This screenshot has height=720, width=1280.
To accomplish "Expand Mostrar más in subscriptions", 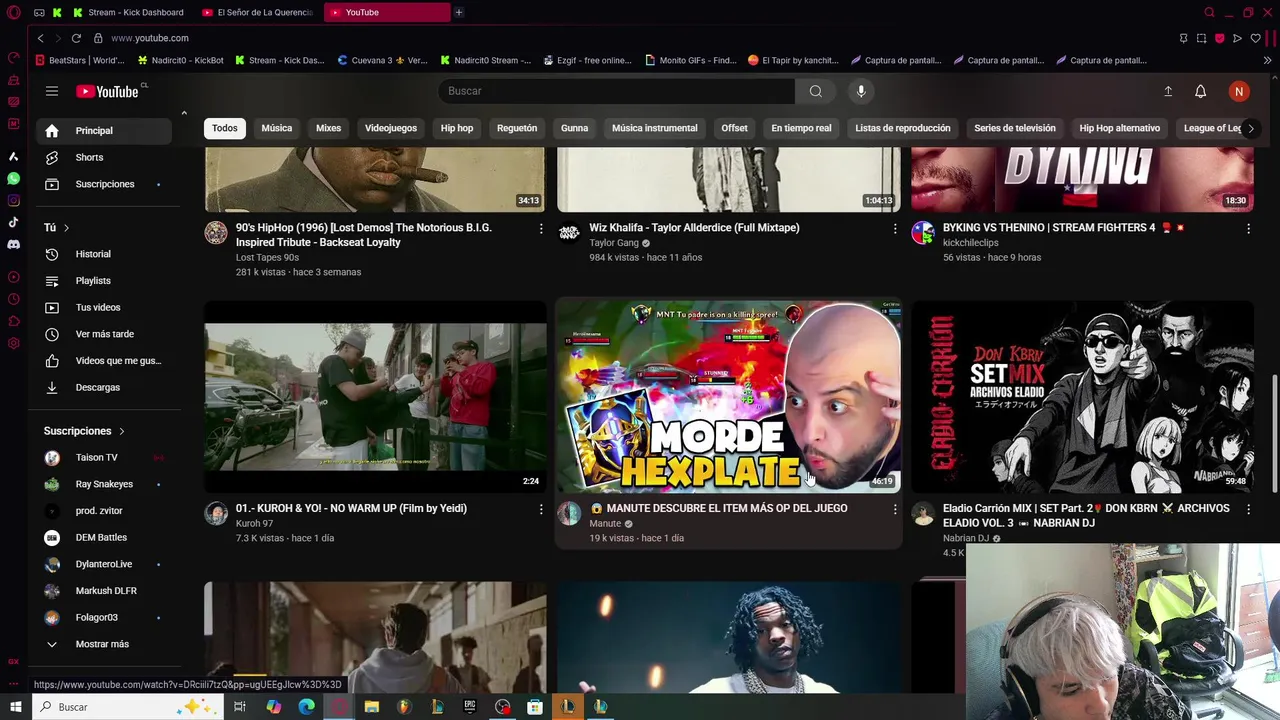I will click(104, 644).
